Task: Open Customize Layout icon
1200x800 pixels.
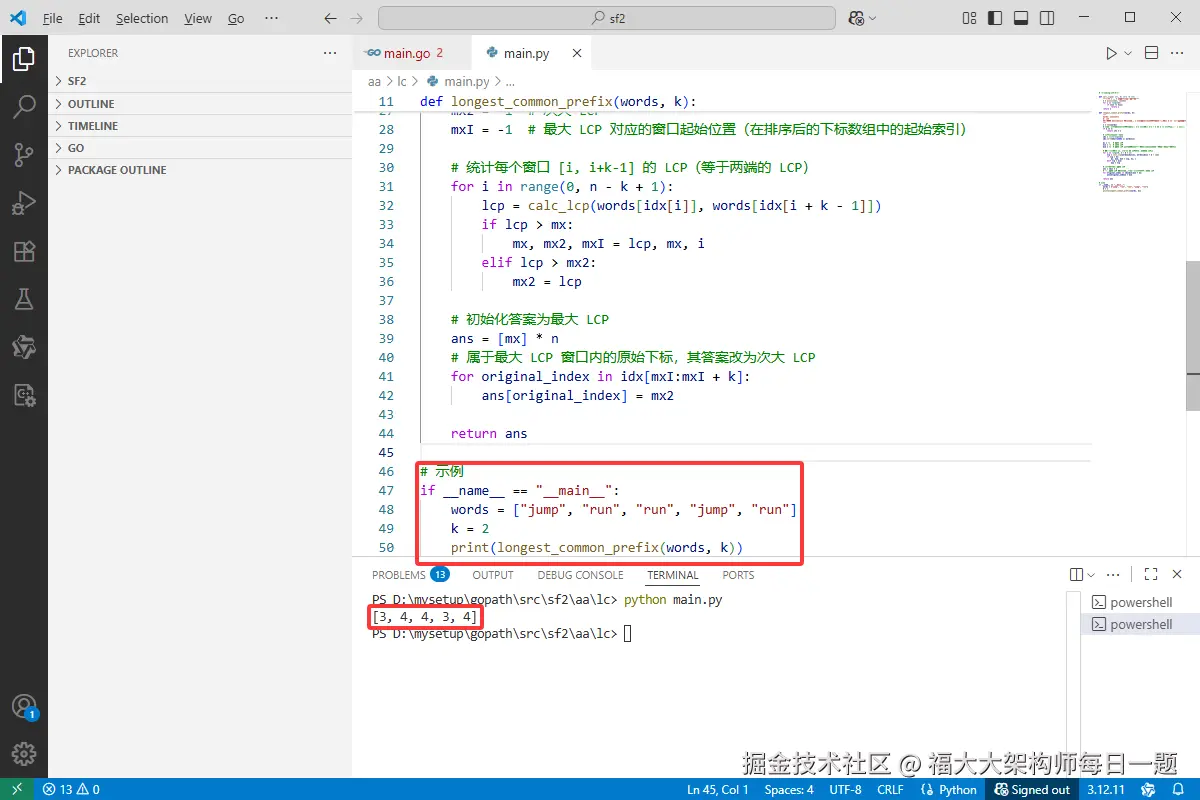Action: point(968,18)
